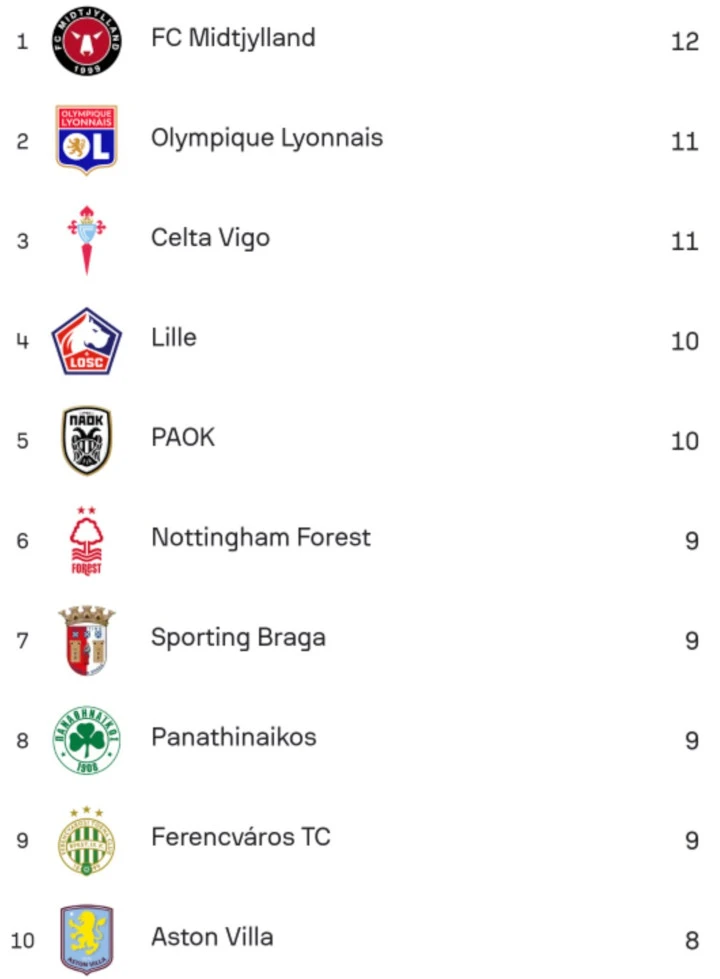Click the Nottingham Forest tree logo
The height and width of the screenshot is (979, 720).
tap(86, 540)
